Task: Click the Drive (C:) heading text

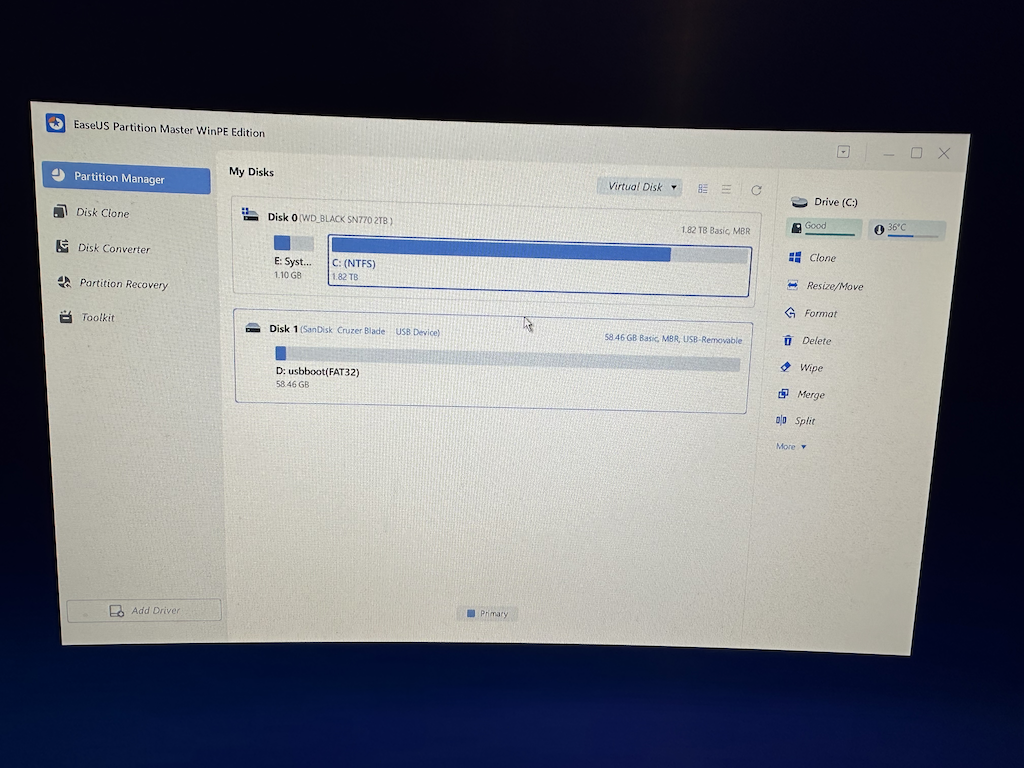Action: [836, 202]
